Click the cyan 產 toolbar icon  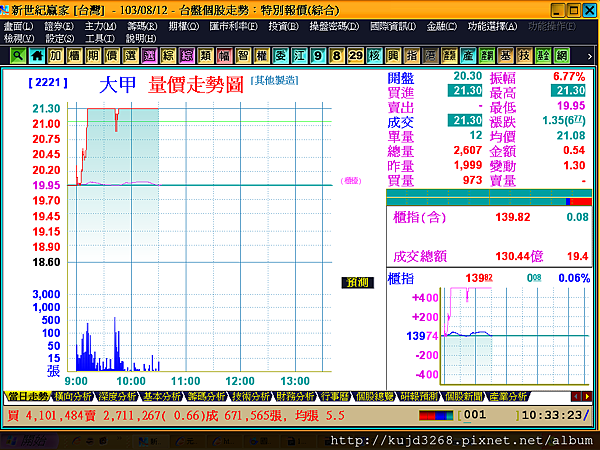(x=468, y=56)
